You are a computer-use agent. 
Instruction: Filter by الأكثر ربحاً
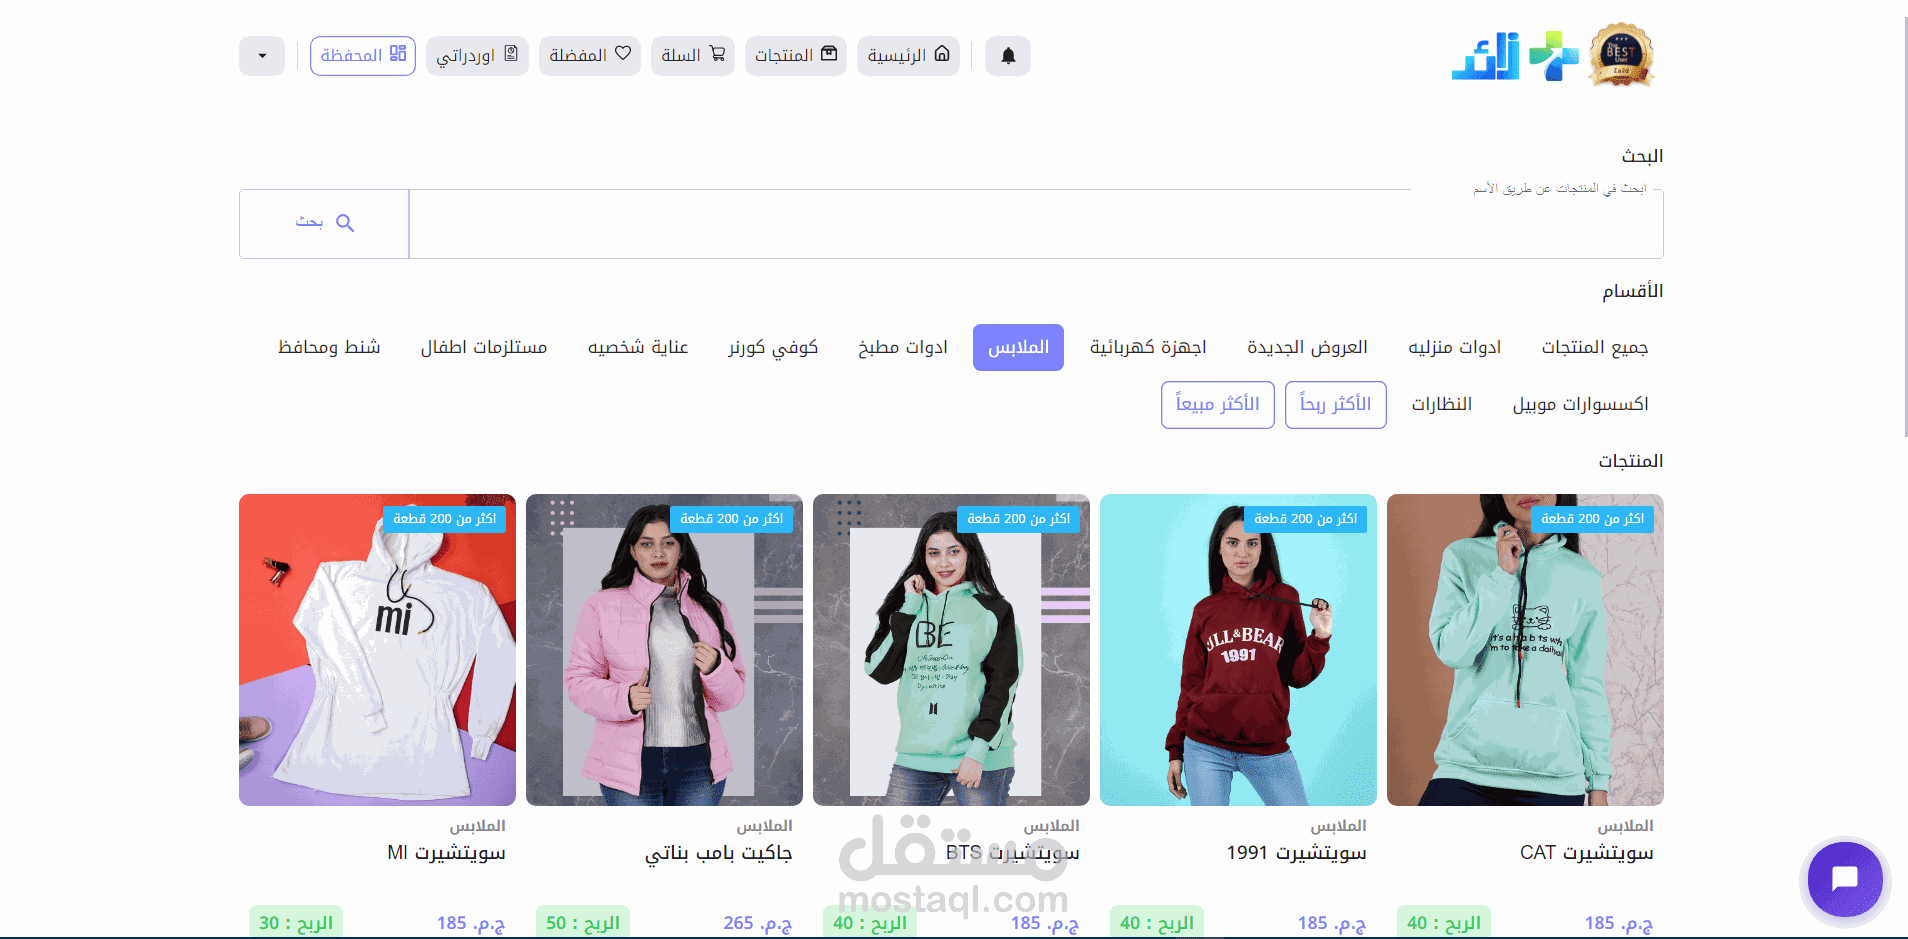pos(1336,404)
